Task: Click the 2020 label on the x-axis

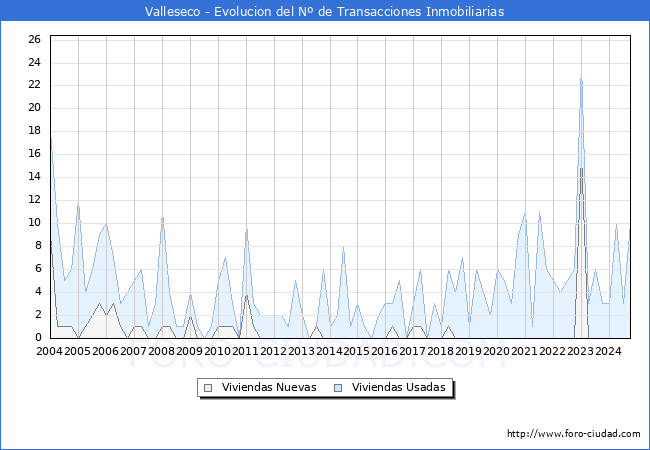Action: click(496, 351)
